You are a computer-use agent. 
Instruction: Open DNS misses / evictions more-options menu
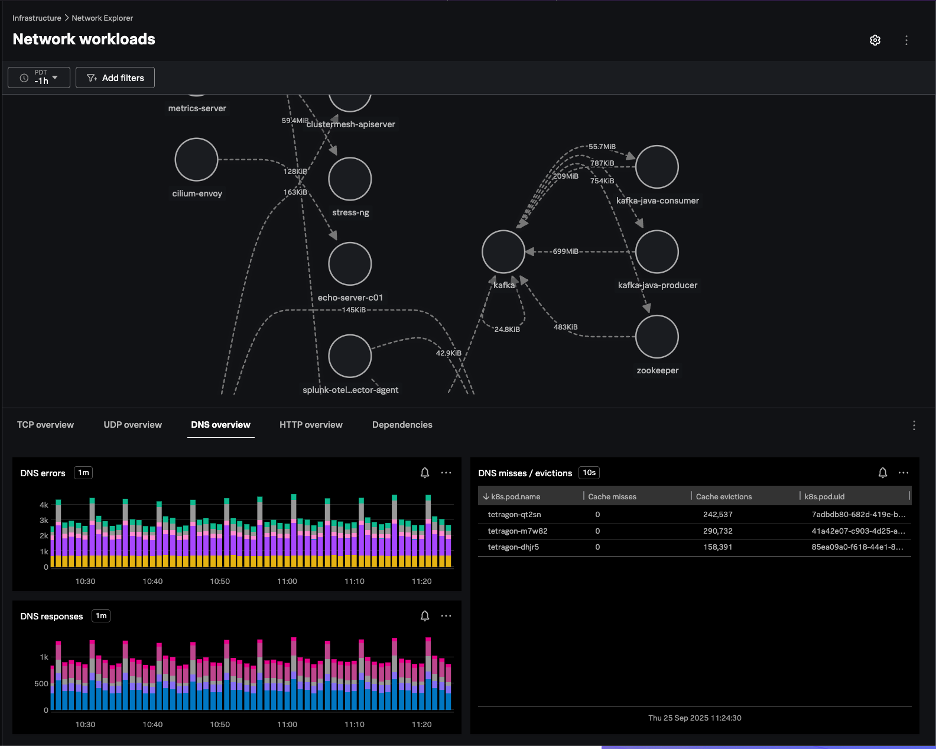pyautogui.click(x=904, y=473)
